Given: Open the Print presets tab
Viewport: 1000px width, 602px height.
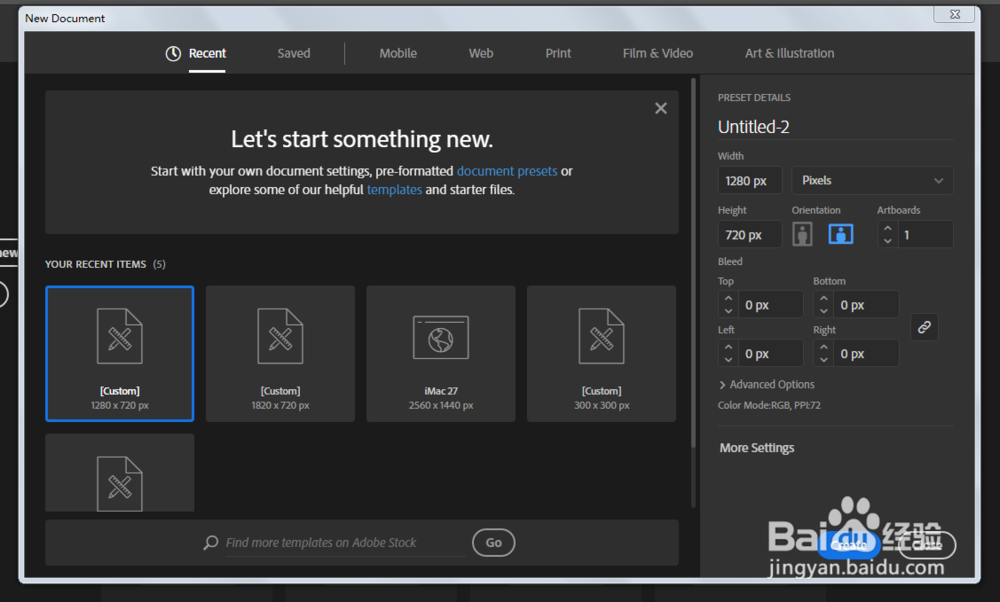Looking at the screenshot, I should coord(558,54).
